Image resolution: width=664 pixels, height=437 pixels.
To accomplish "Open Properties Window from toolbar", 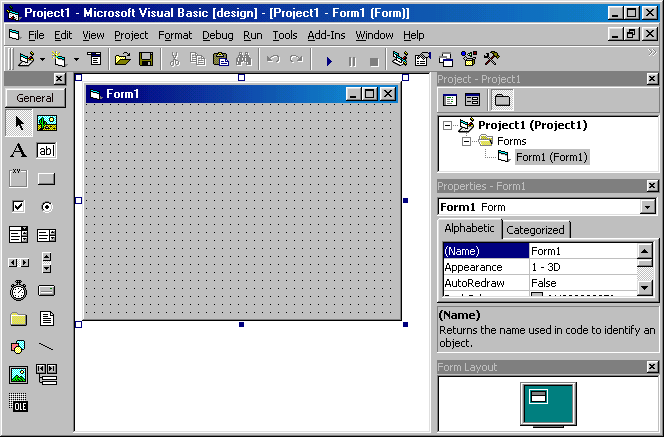I will (423, 59).
